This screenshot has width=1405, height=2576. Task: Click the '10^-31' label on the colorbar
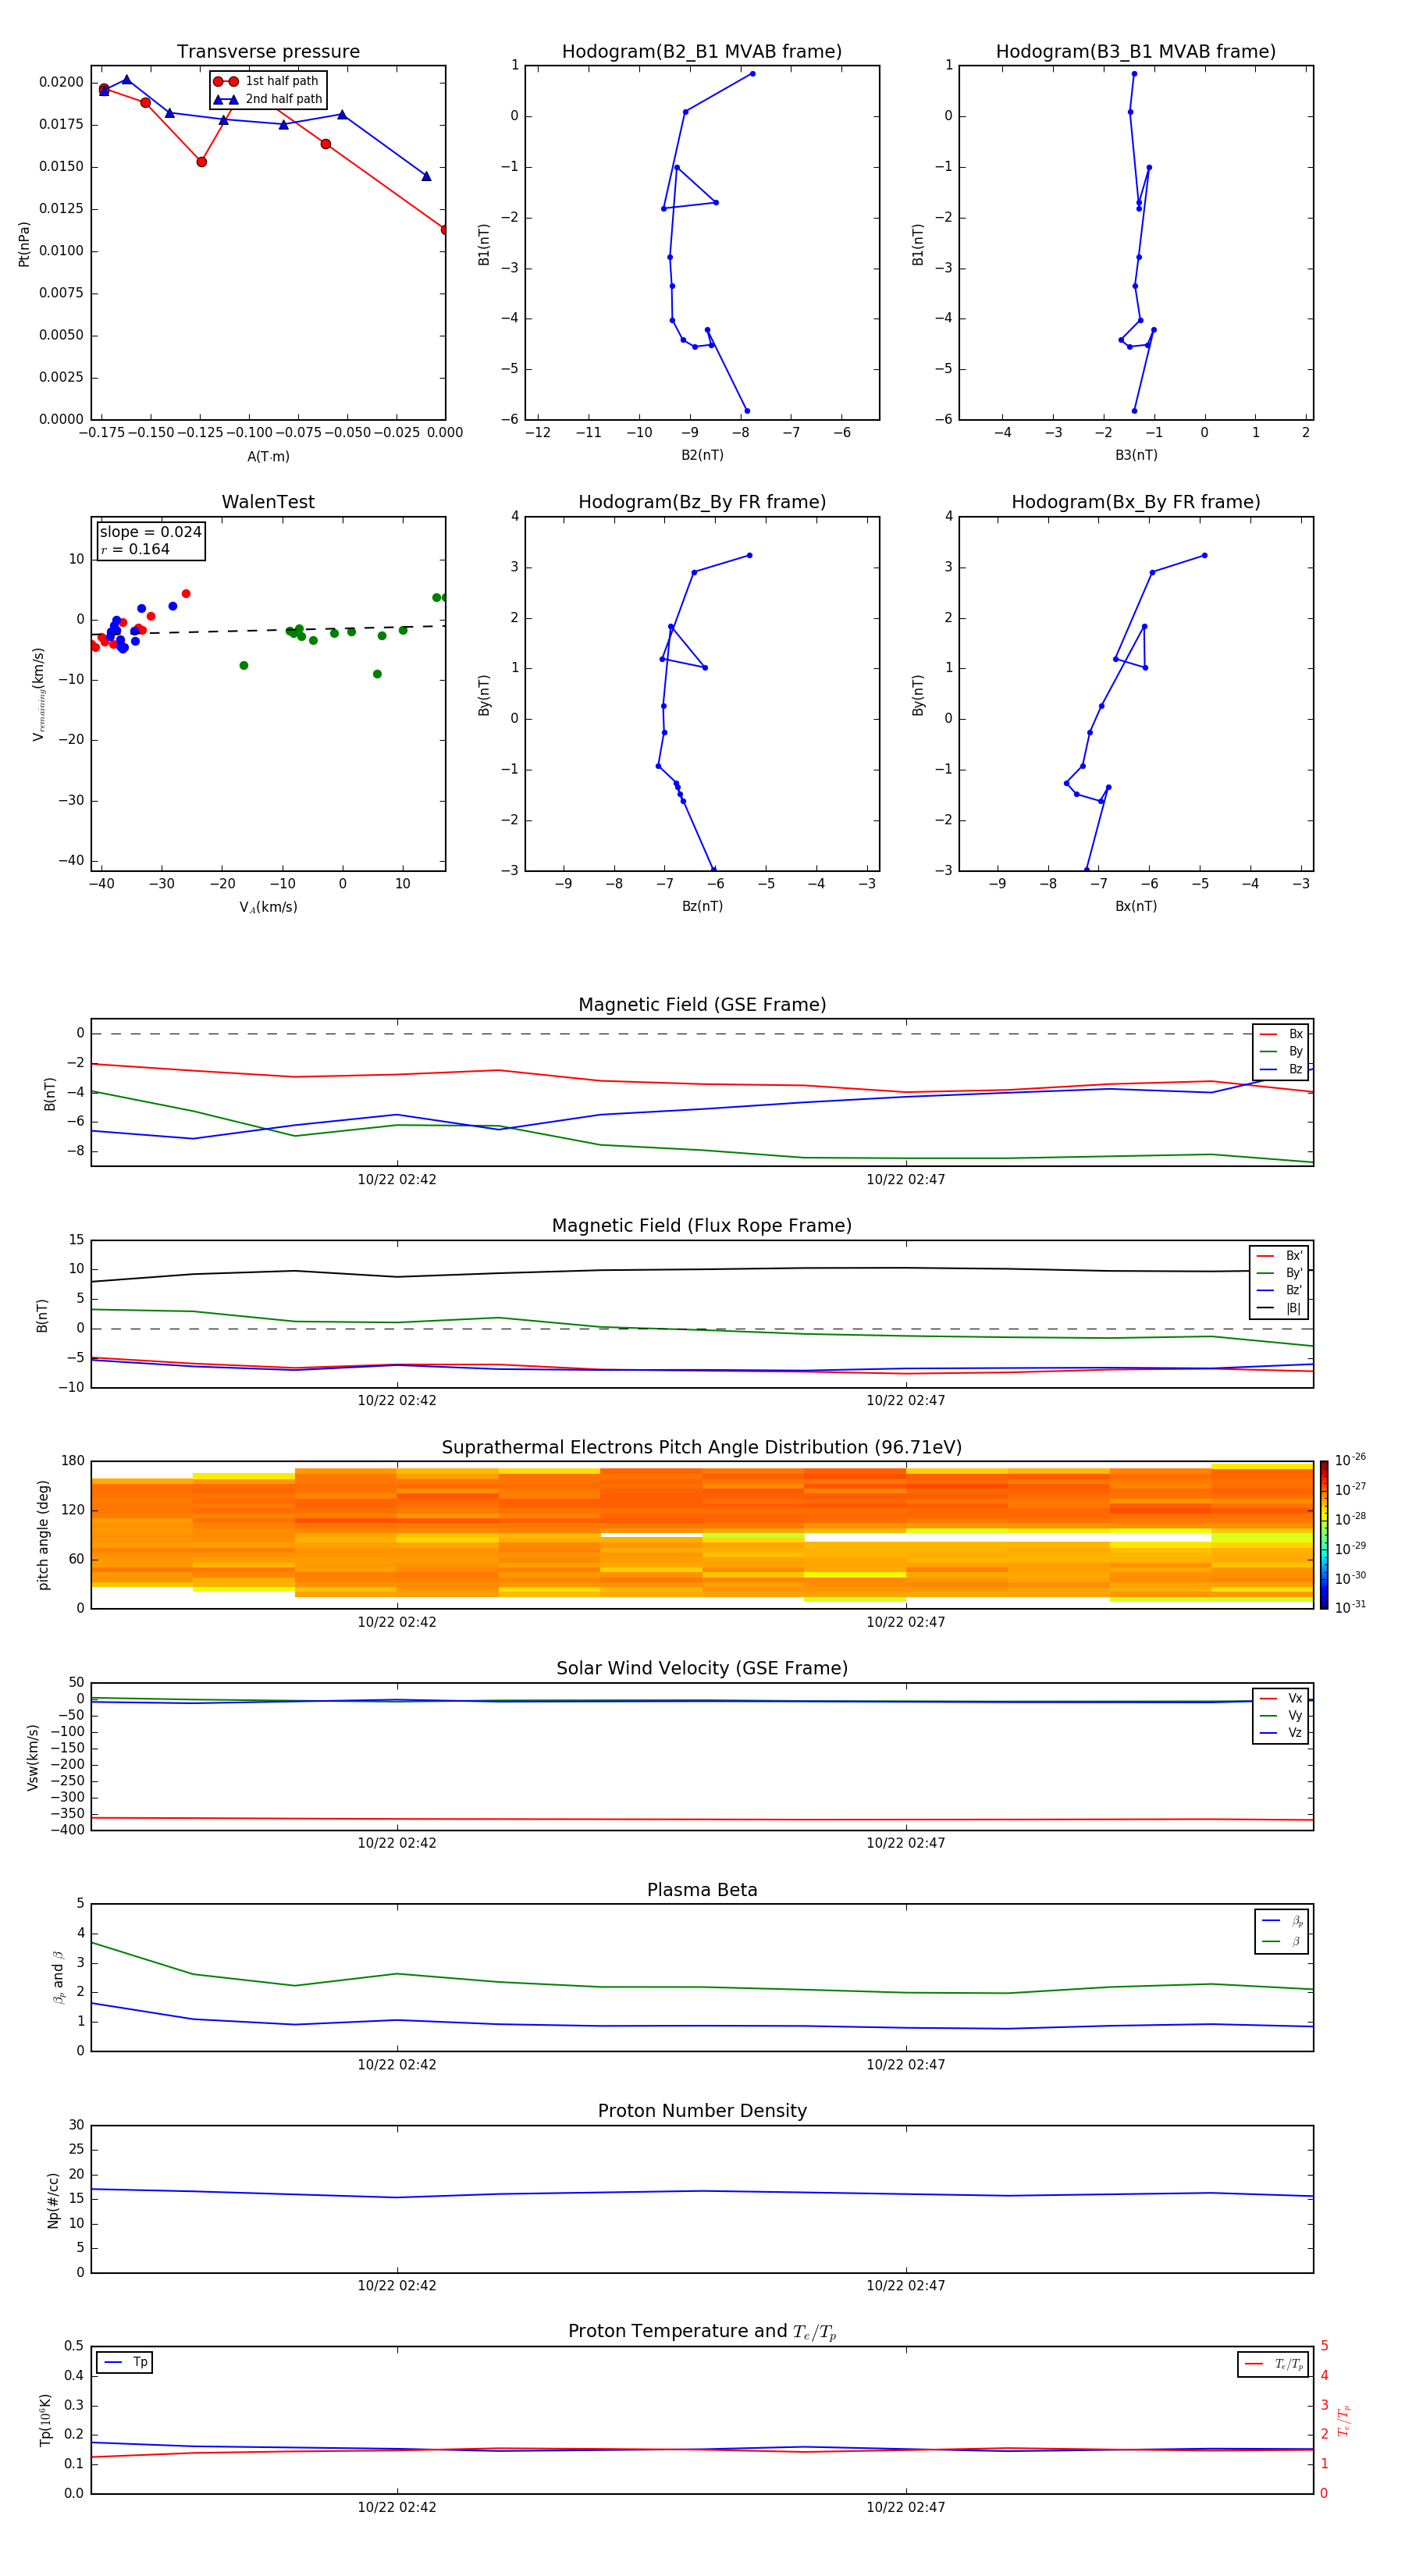tap(1350, 1607)
